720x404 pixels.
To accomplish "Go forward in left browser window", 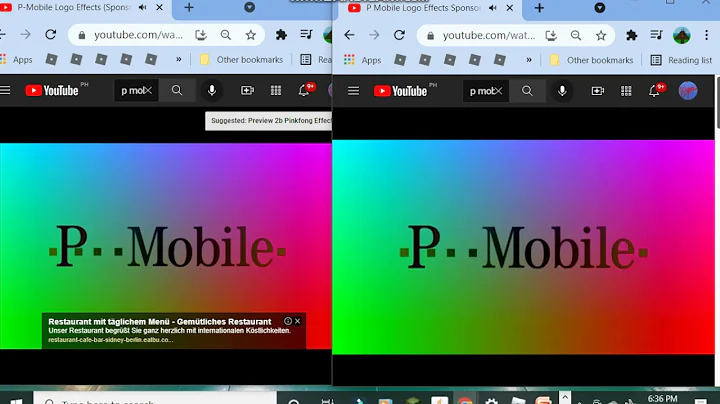I will [x=25, y=34].
